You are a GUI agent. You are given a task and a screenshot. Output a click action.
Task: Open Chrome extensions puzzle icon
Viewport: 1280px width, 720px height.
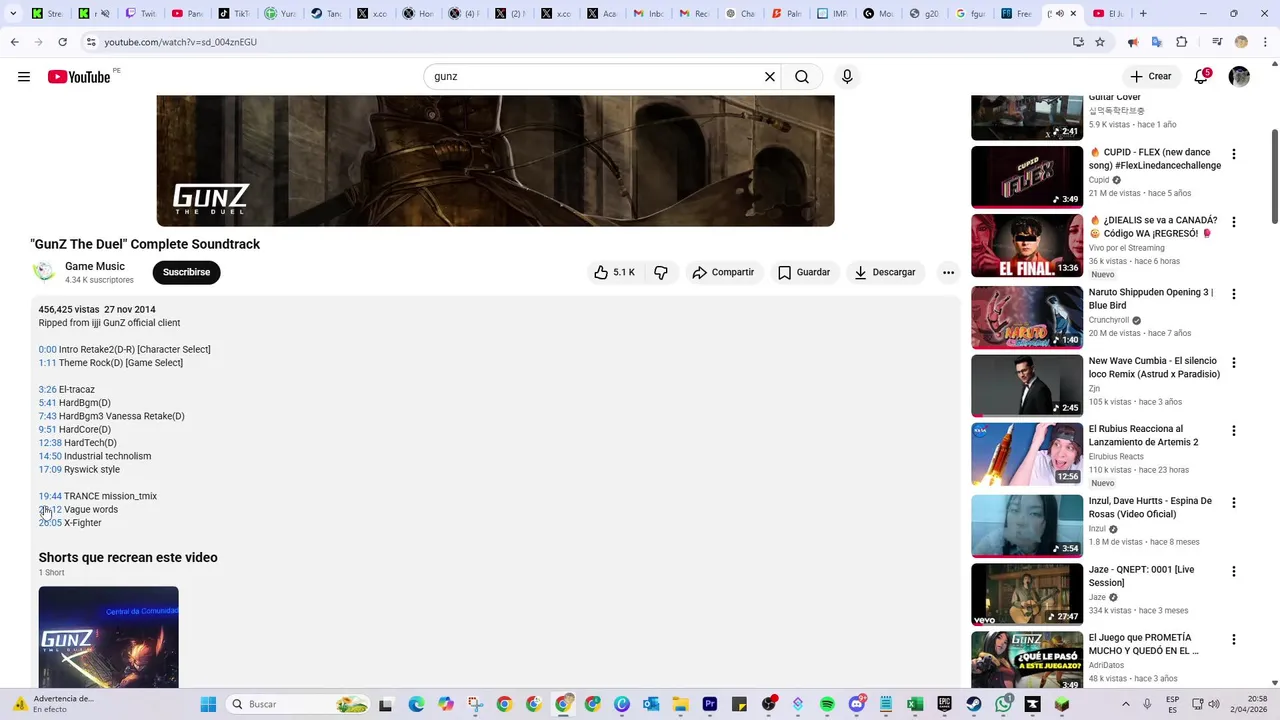click(x=1181, y=42)
